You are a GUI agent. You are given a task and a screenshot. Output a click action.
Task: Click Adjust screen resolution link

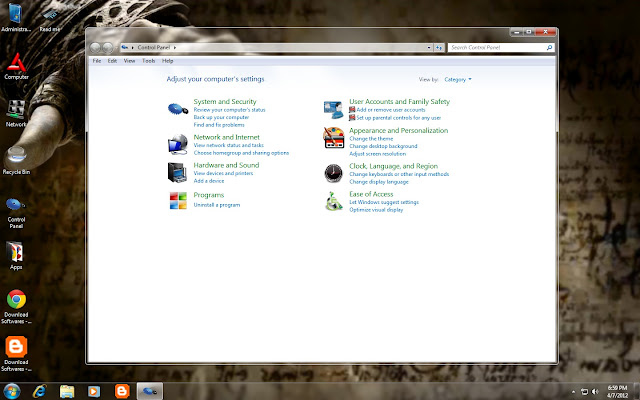click(378, 154)
